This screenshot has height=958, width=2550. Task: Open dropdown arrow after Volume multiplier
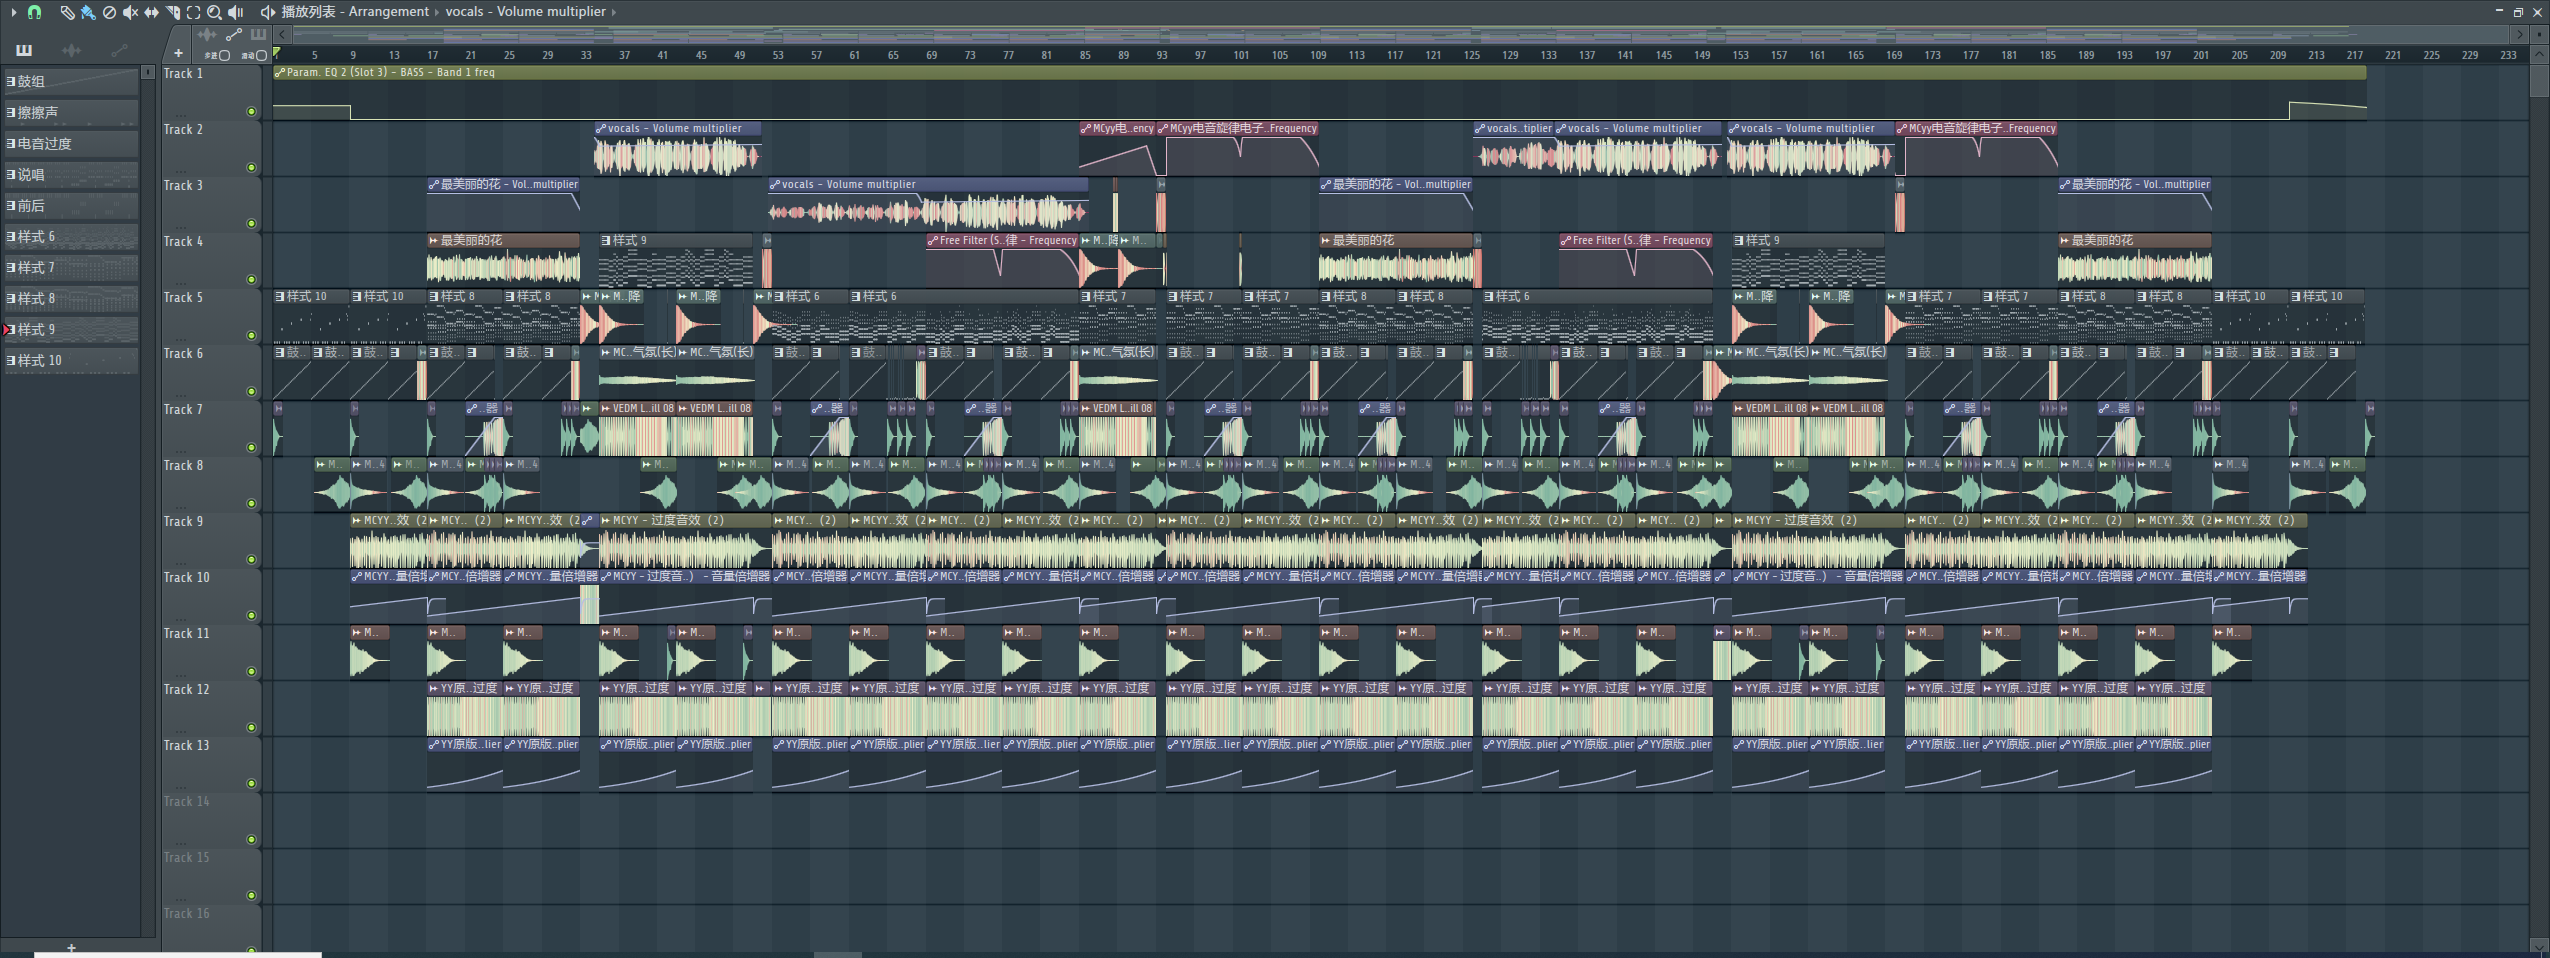(x=613, y=12)
